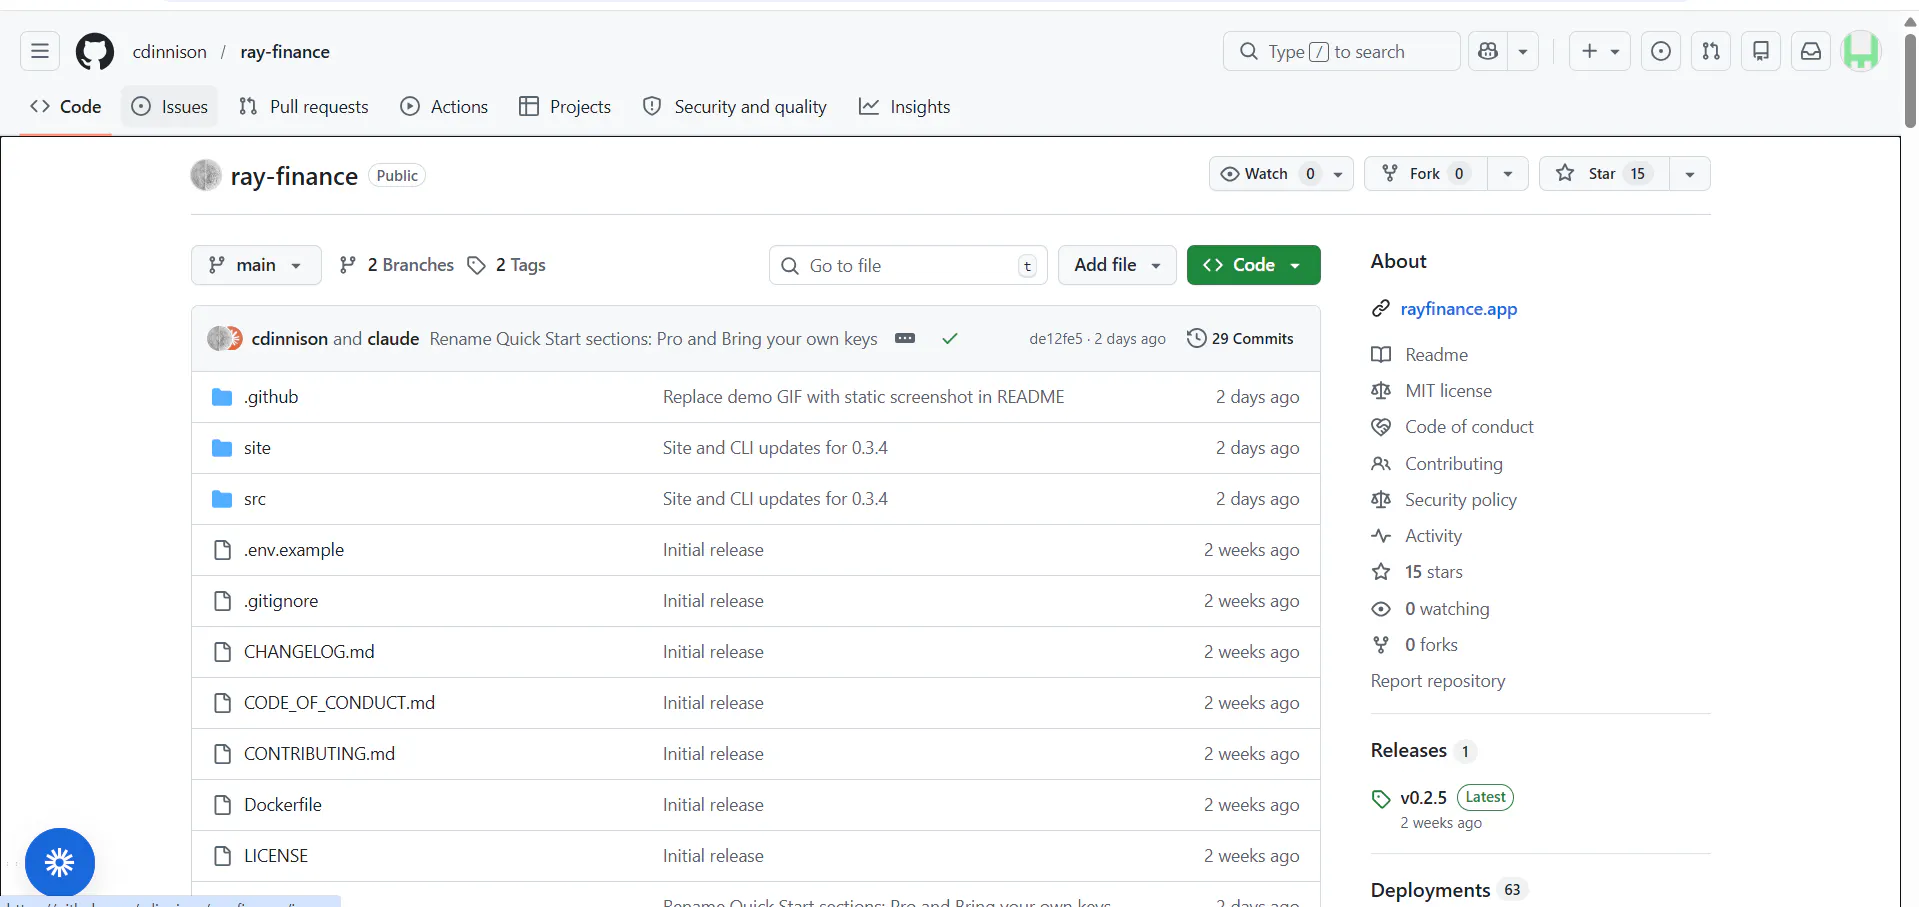Open the Deployments section heading
Image resolution: width=1919 pixels, height=907 pixels.
pyautogui.click(x=1430, y=890)
